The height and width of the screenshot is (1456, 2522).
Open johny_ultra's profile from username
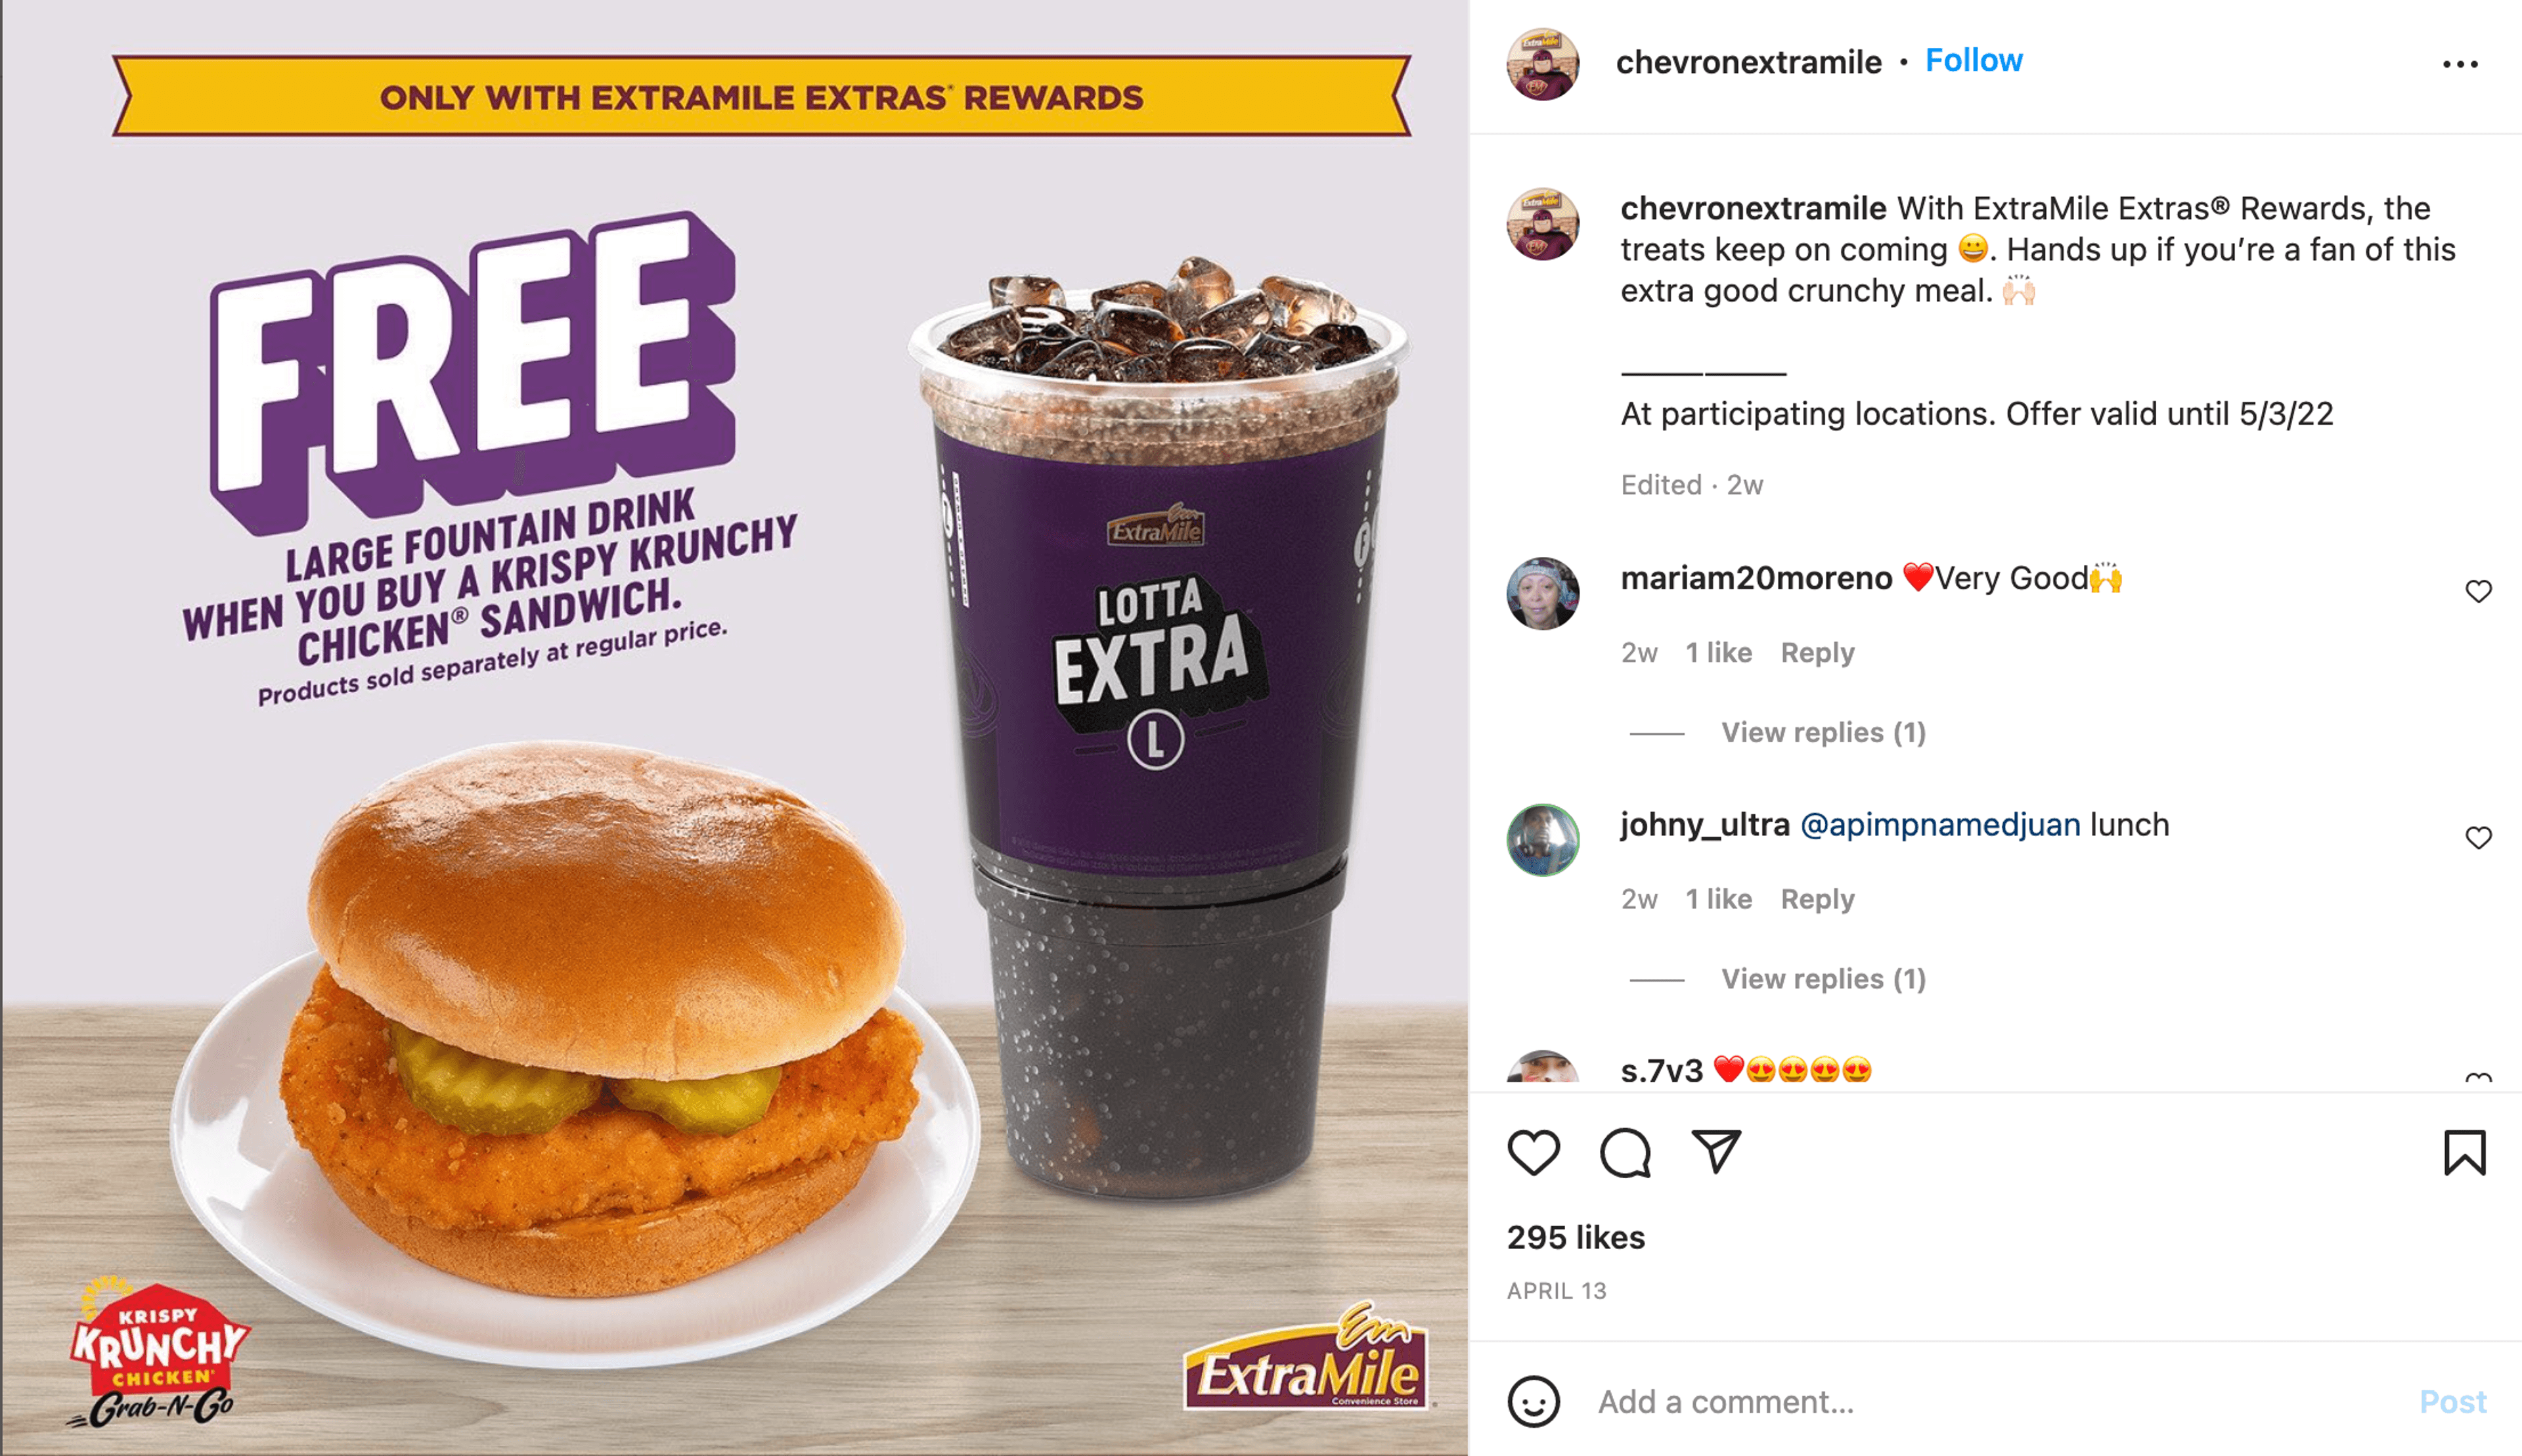[1705, 824]
